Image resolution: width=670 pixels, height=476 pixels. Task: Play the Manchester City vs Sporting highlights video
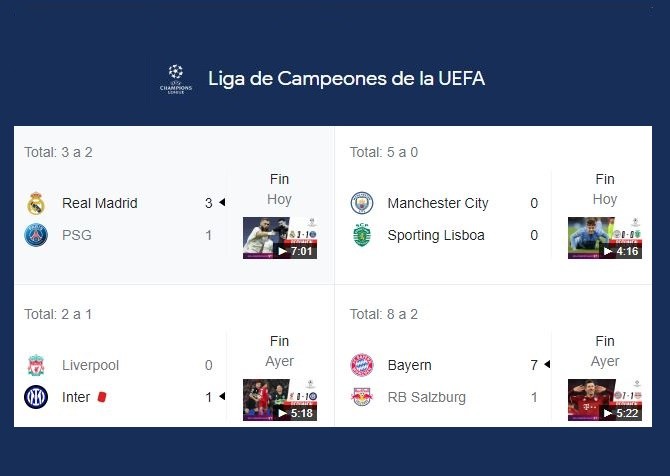pos(605,238)
